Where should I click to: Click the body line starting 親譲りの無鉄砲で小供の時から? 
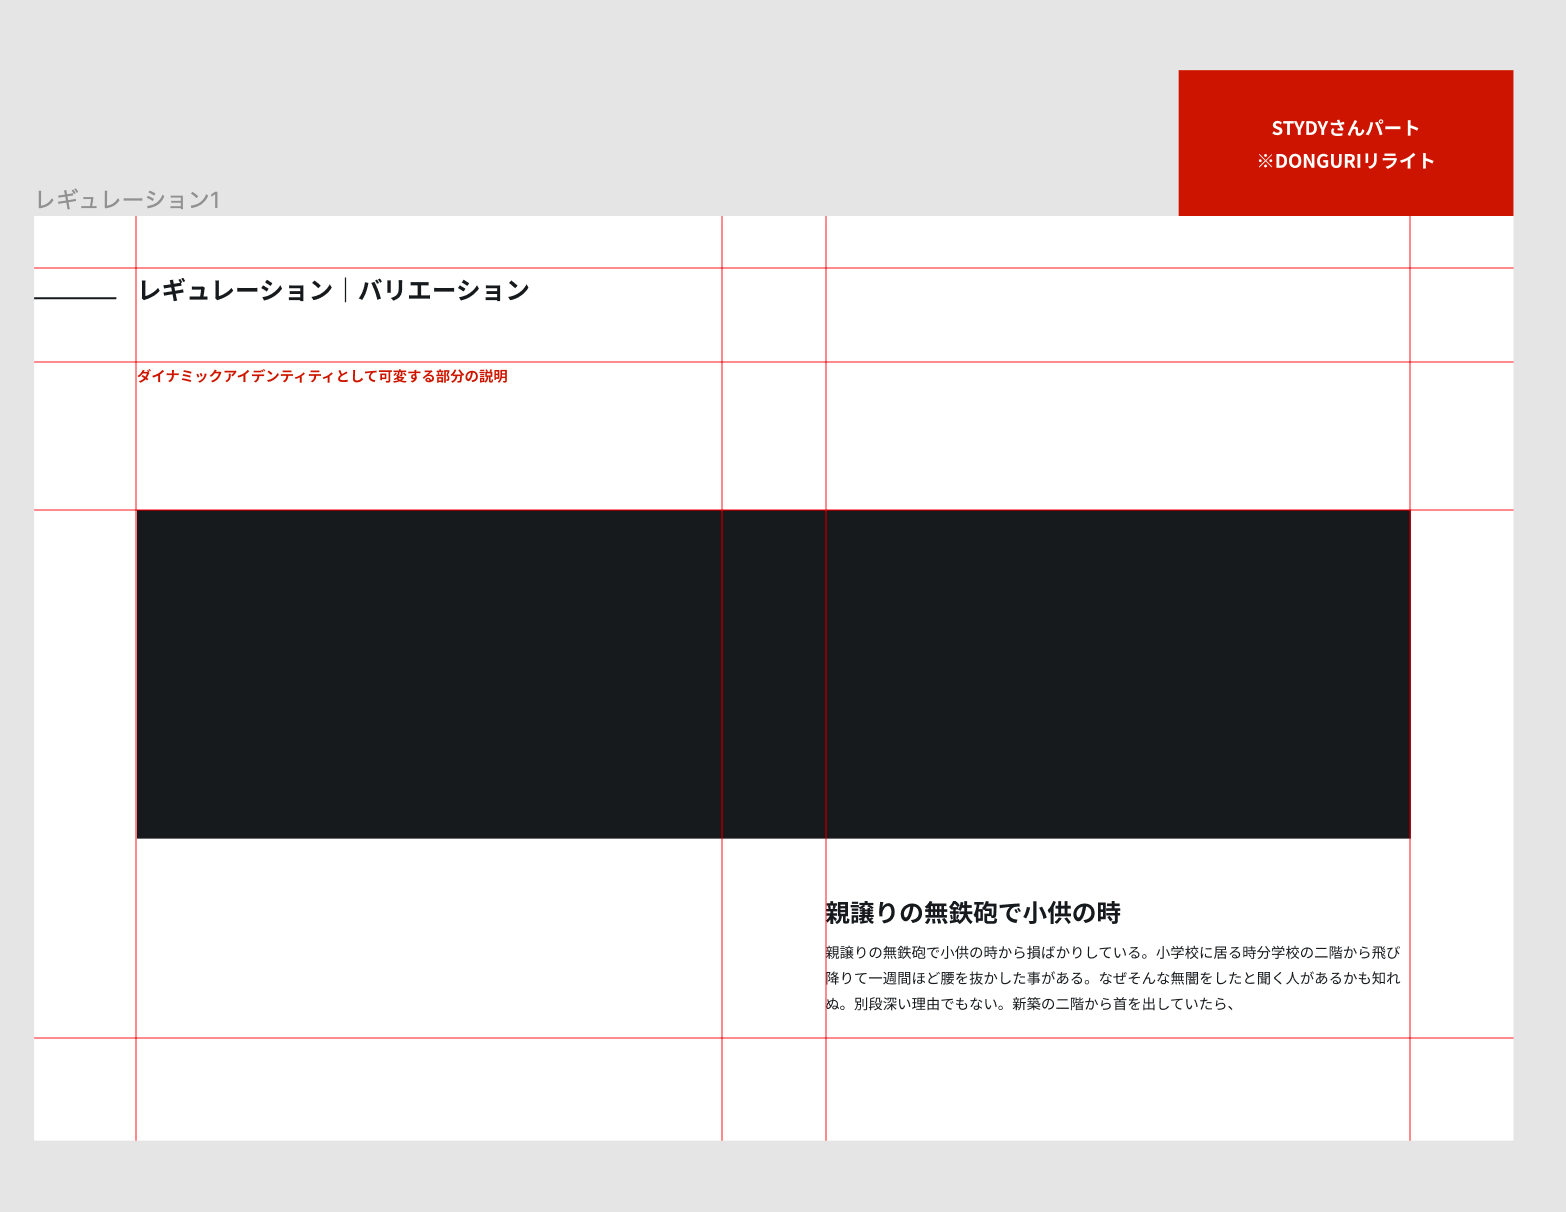[1112, 952]
